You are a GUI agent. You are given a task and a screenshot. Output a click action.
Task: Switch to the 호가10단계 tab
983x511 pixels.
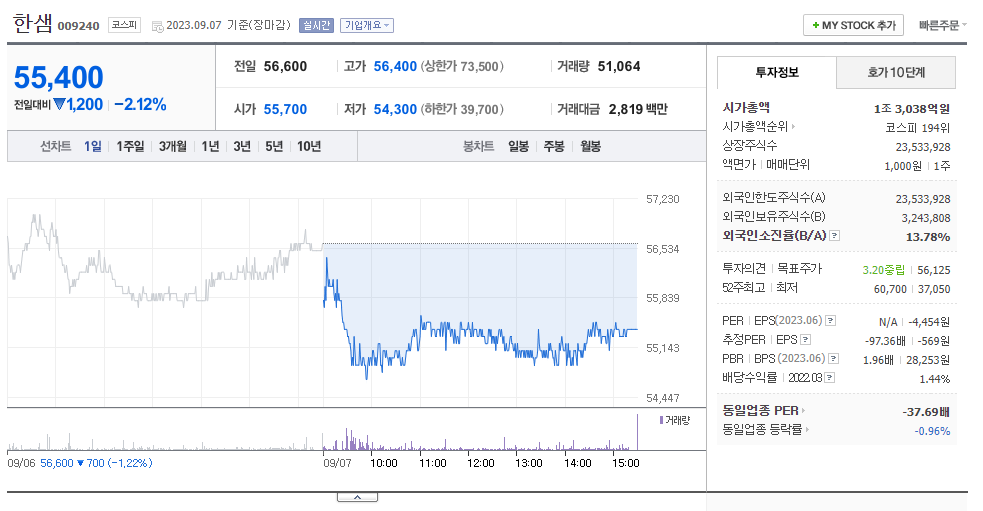tap(896, 72)
